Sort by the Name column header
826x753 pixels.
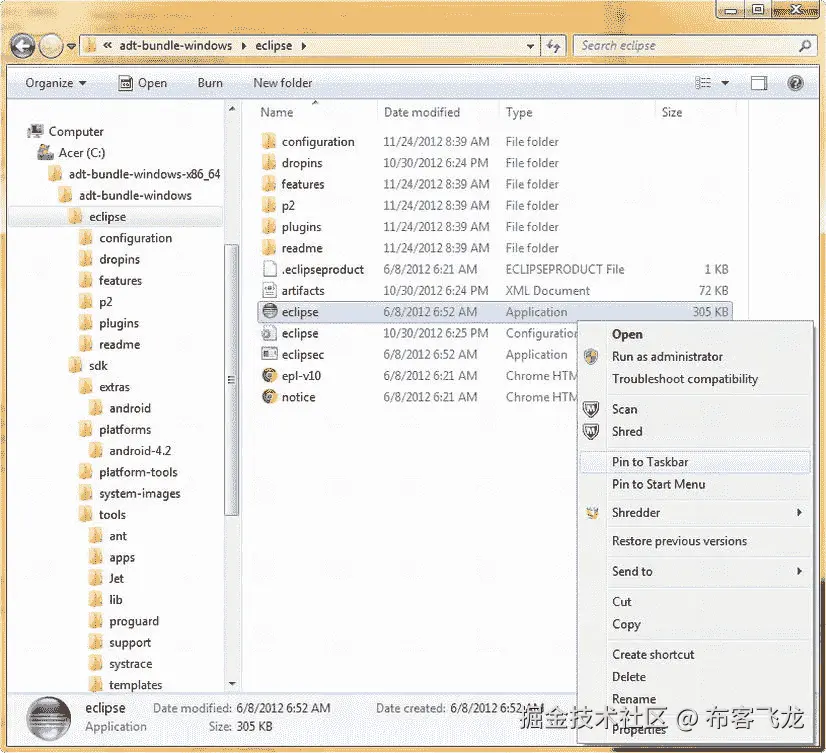coord(277,112)
